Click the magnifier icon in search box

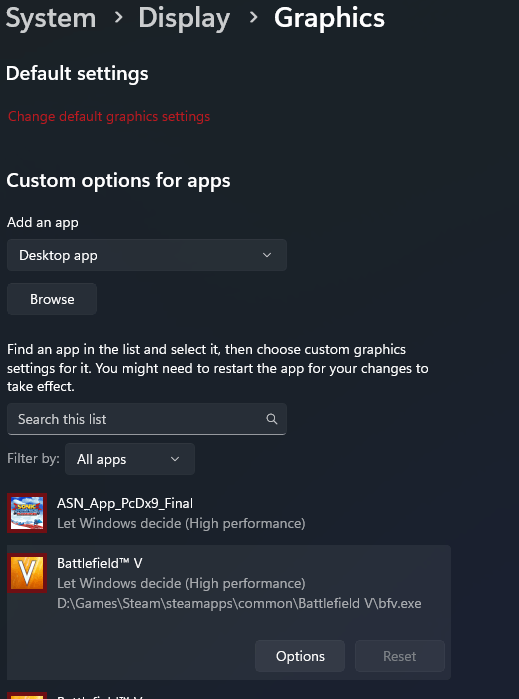272,419
